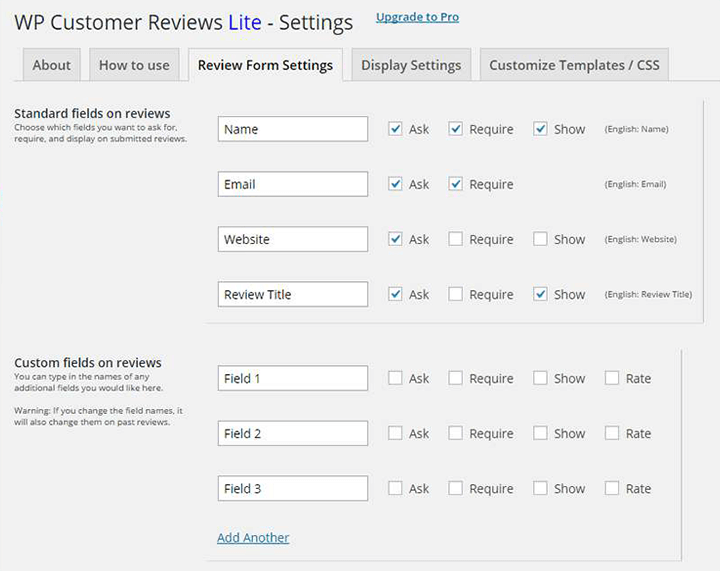The image size is (720, 571).
Task: Go to Customize Templates / CSS tab
Action: pyautogui.click(x=574, y=65)
